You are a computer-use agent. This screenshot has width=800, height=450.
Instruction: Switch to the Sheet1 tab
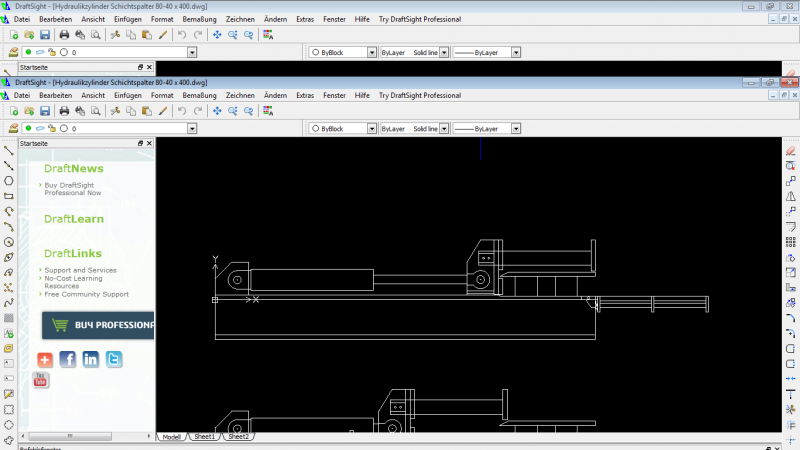point(204,437)
